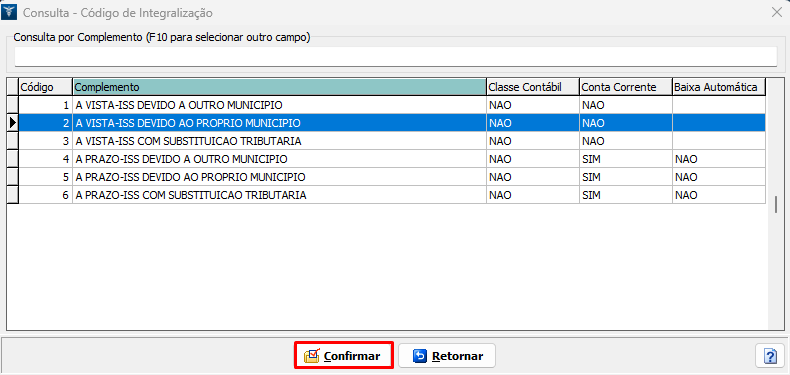Screen dimensions: 790x375
Task: Click the current row arrow indicator
Action: [x=13, y=122]
